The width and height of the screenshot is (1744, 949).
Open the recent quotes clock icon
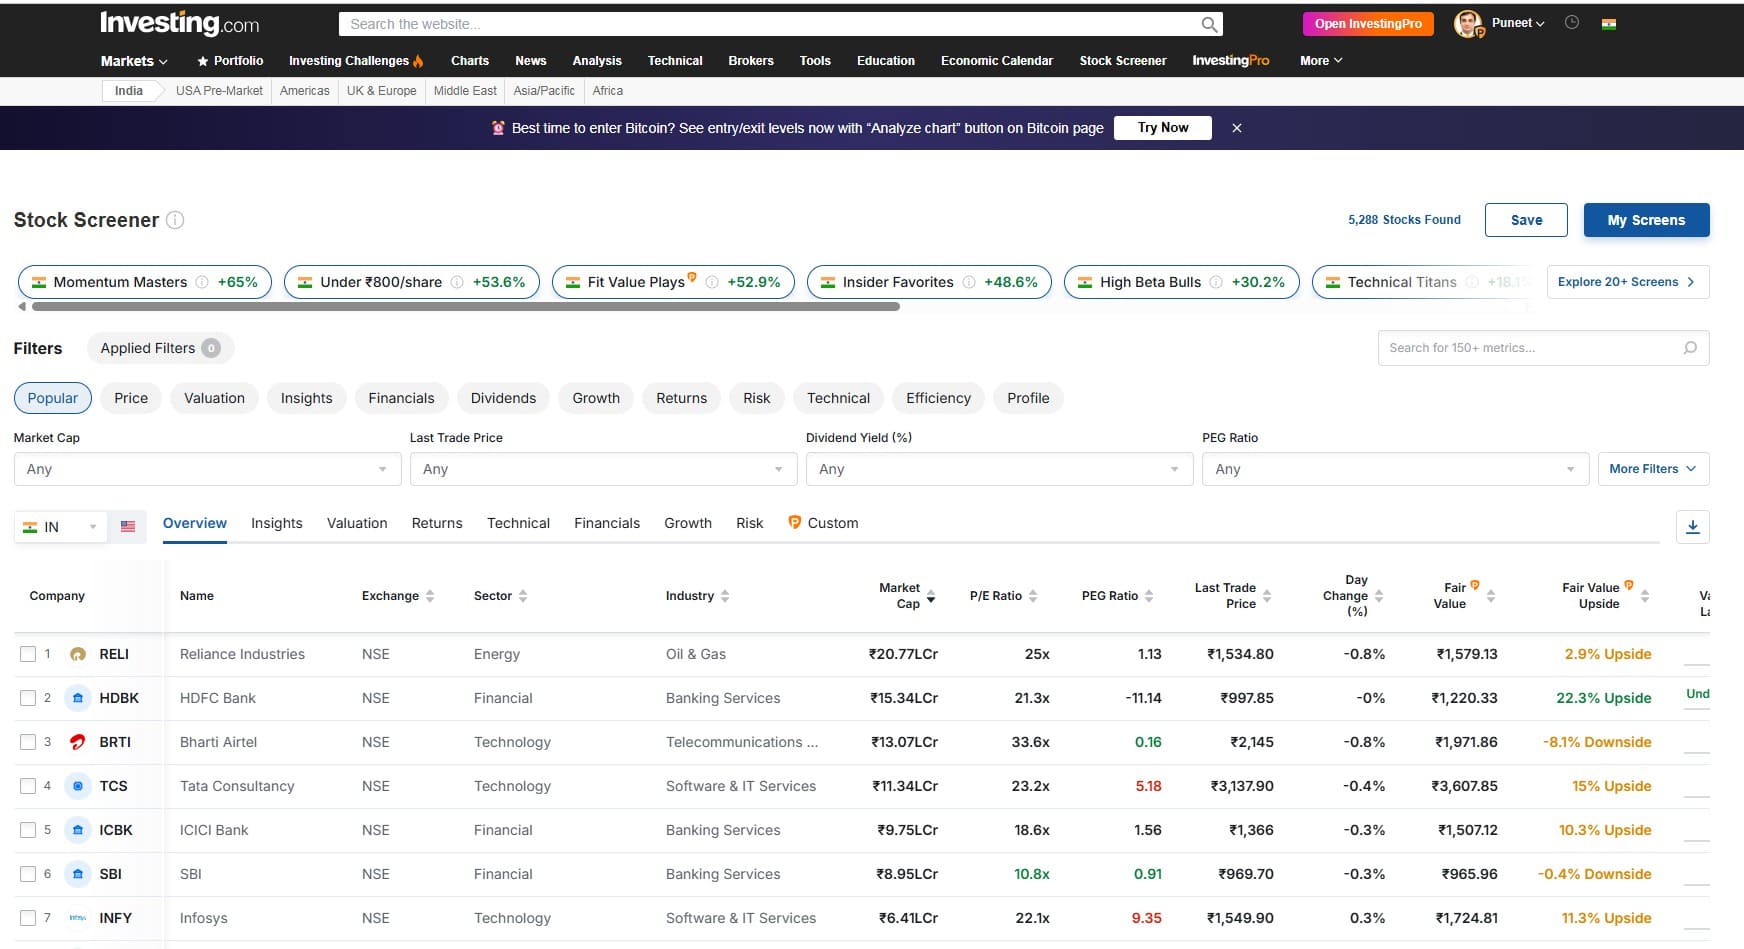tap(1570, 22)
